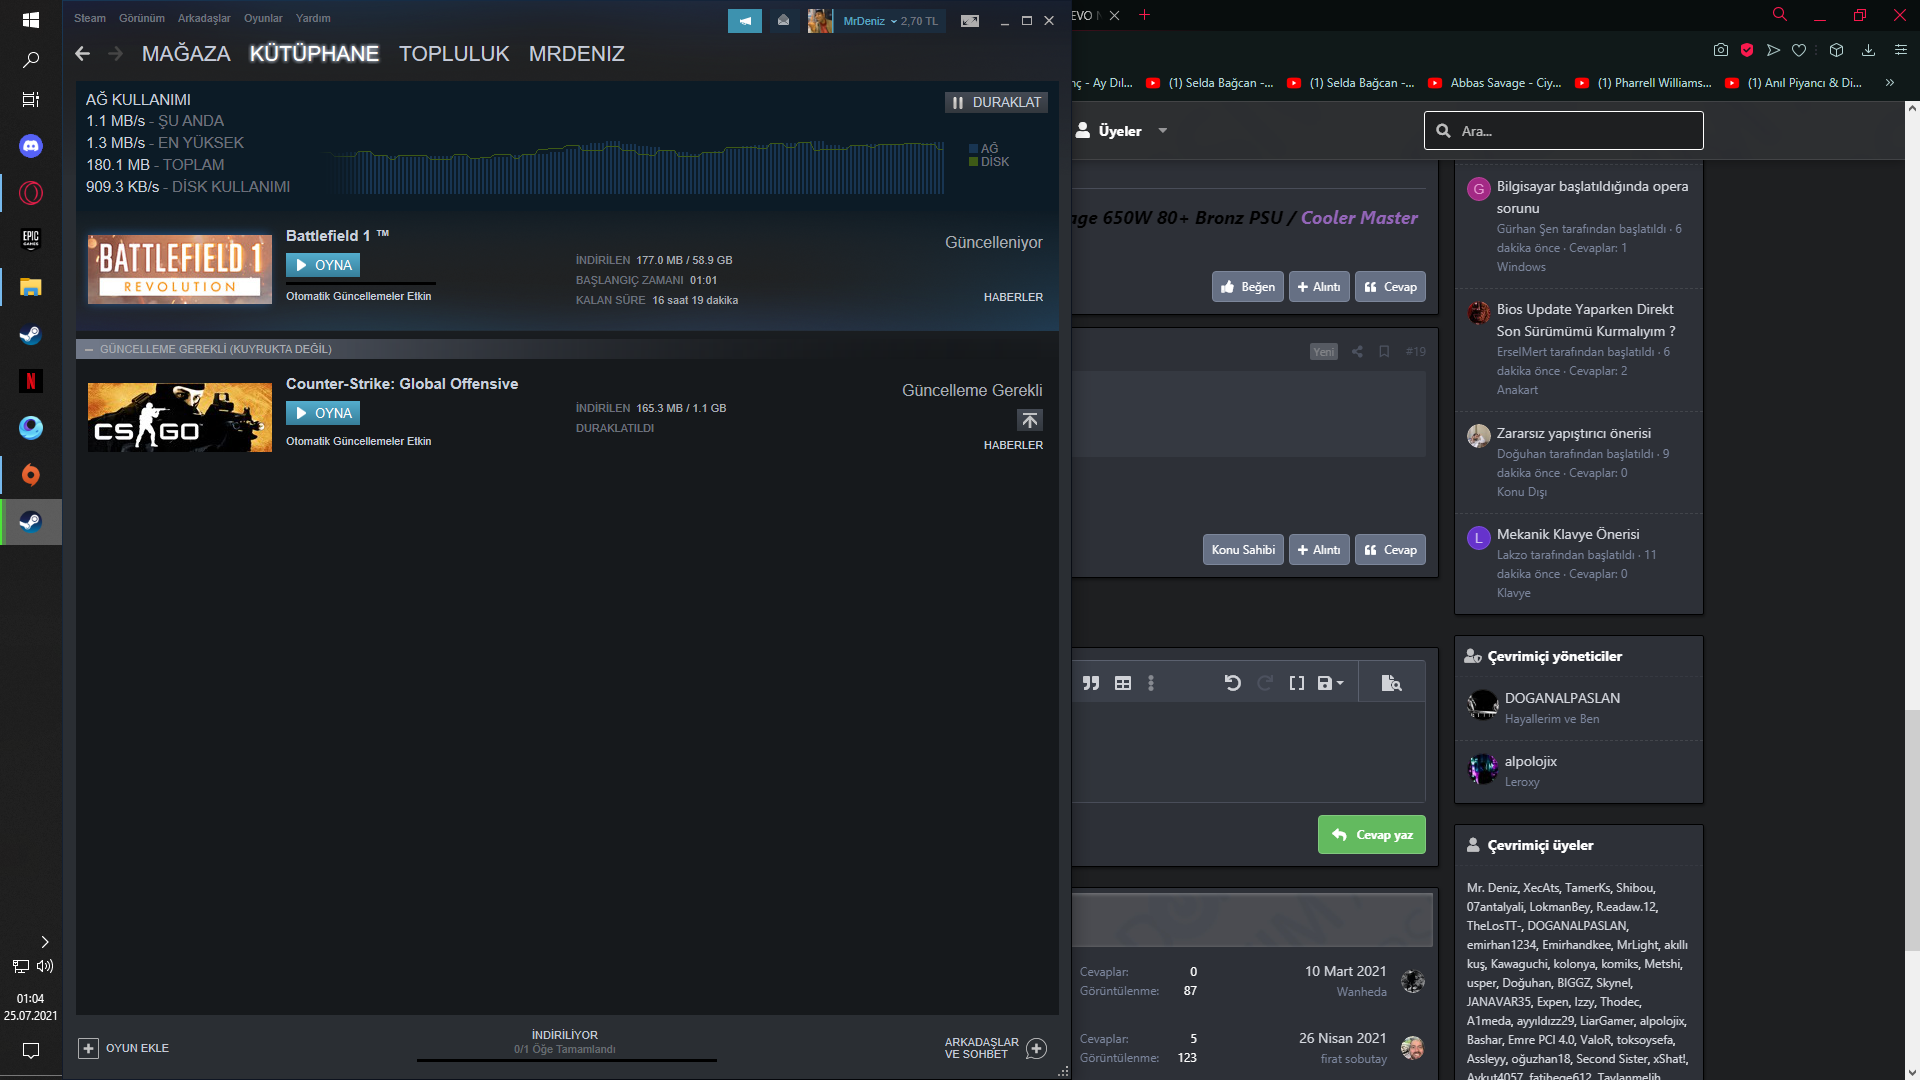Preview the reply in forum editor
Image resolution: width=1920 pixels, height=1080 pixels.
(1391, 683)
